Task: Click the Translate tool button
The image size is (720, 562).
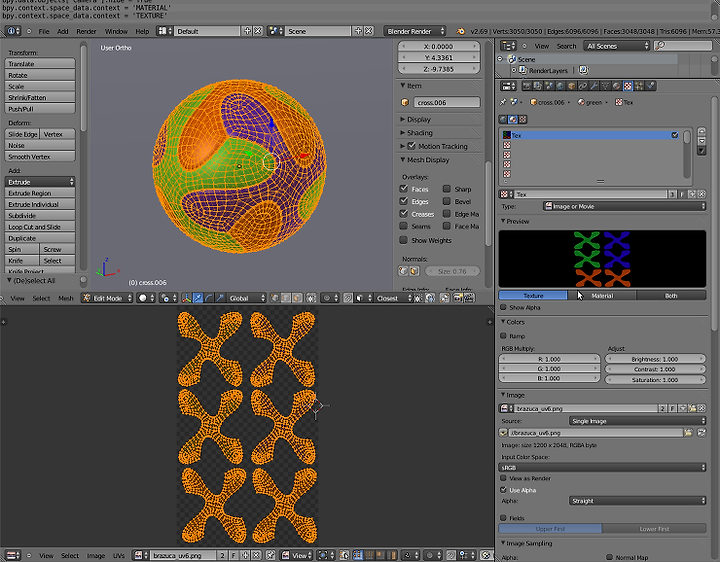Action: pyautogui.click(x=40, y=64)
